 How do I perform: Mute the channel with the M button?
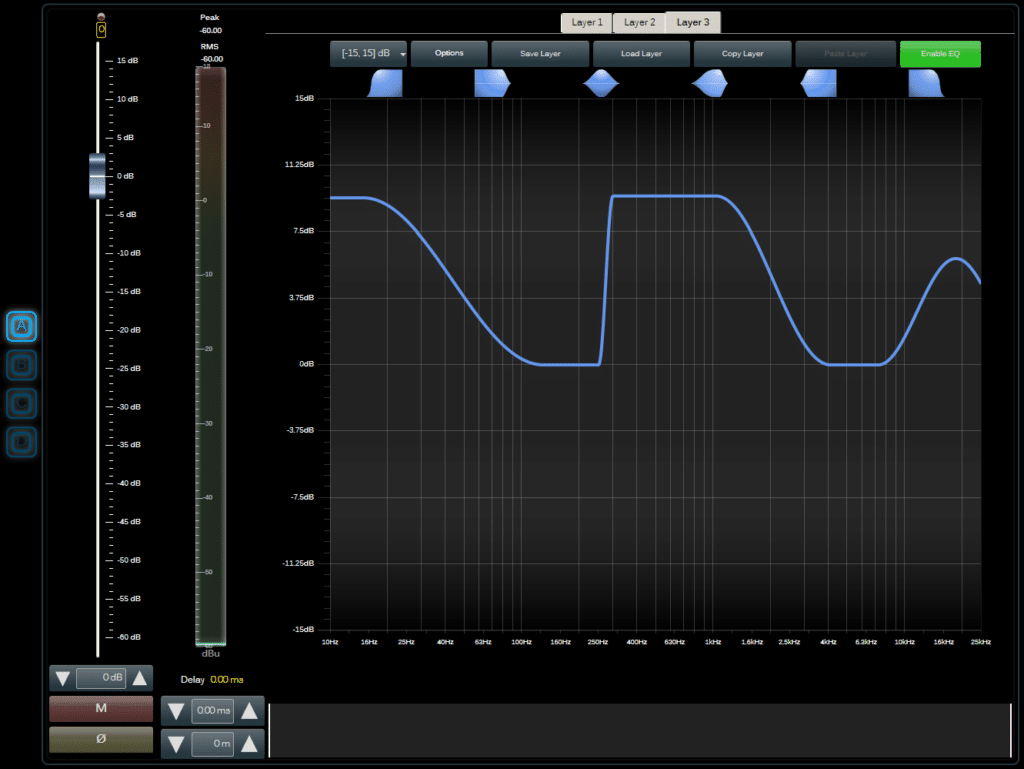pos(101,709)
